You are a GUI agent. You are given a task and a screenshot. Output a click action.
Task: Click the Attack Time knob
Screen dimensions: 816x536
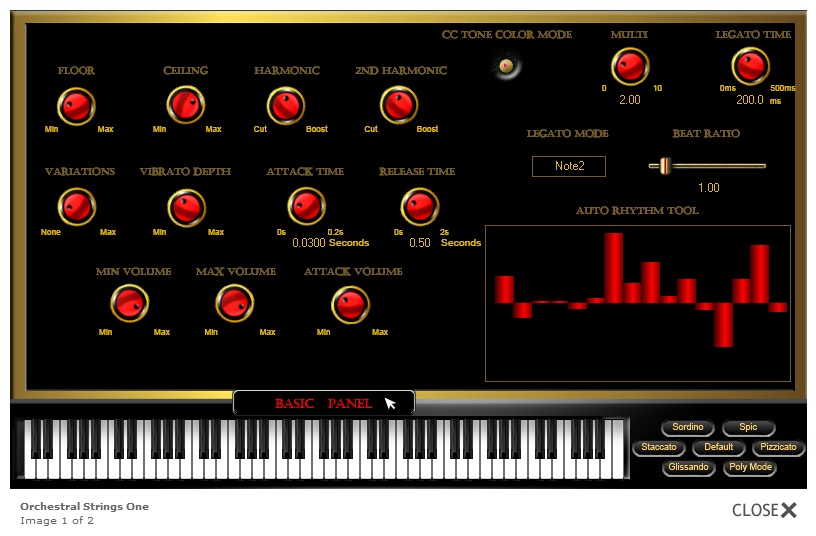[x=306, y=207]
